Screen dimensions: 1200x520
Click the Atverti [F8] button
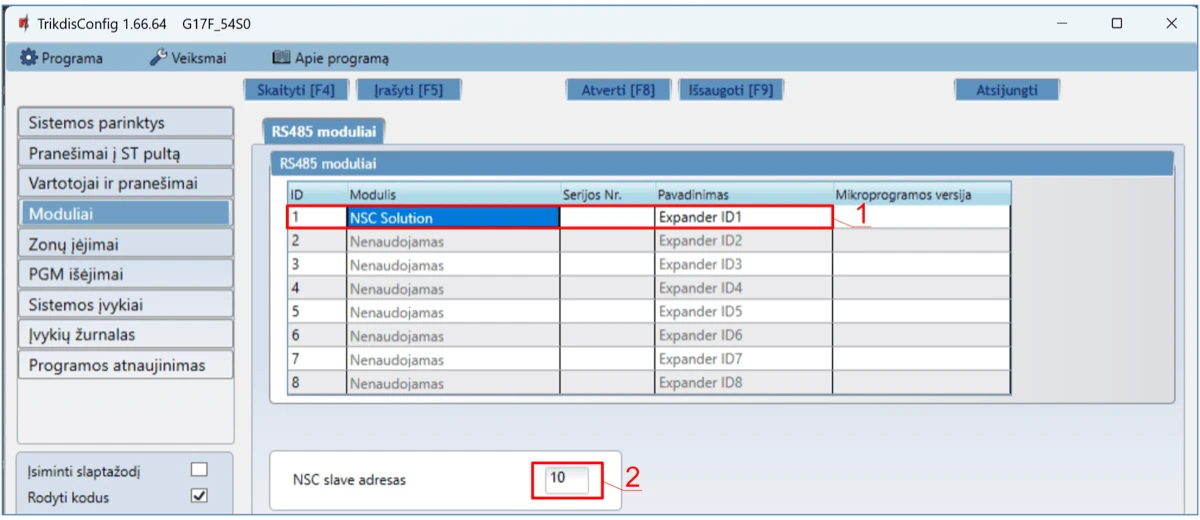point(618,90)
